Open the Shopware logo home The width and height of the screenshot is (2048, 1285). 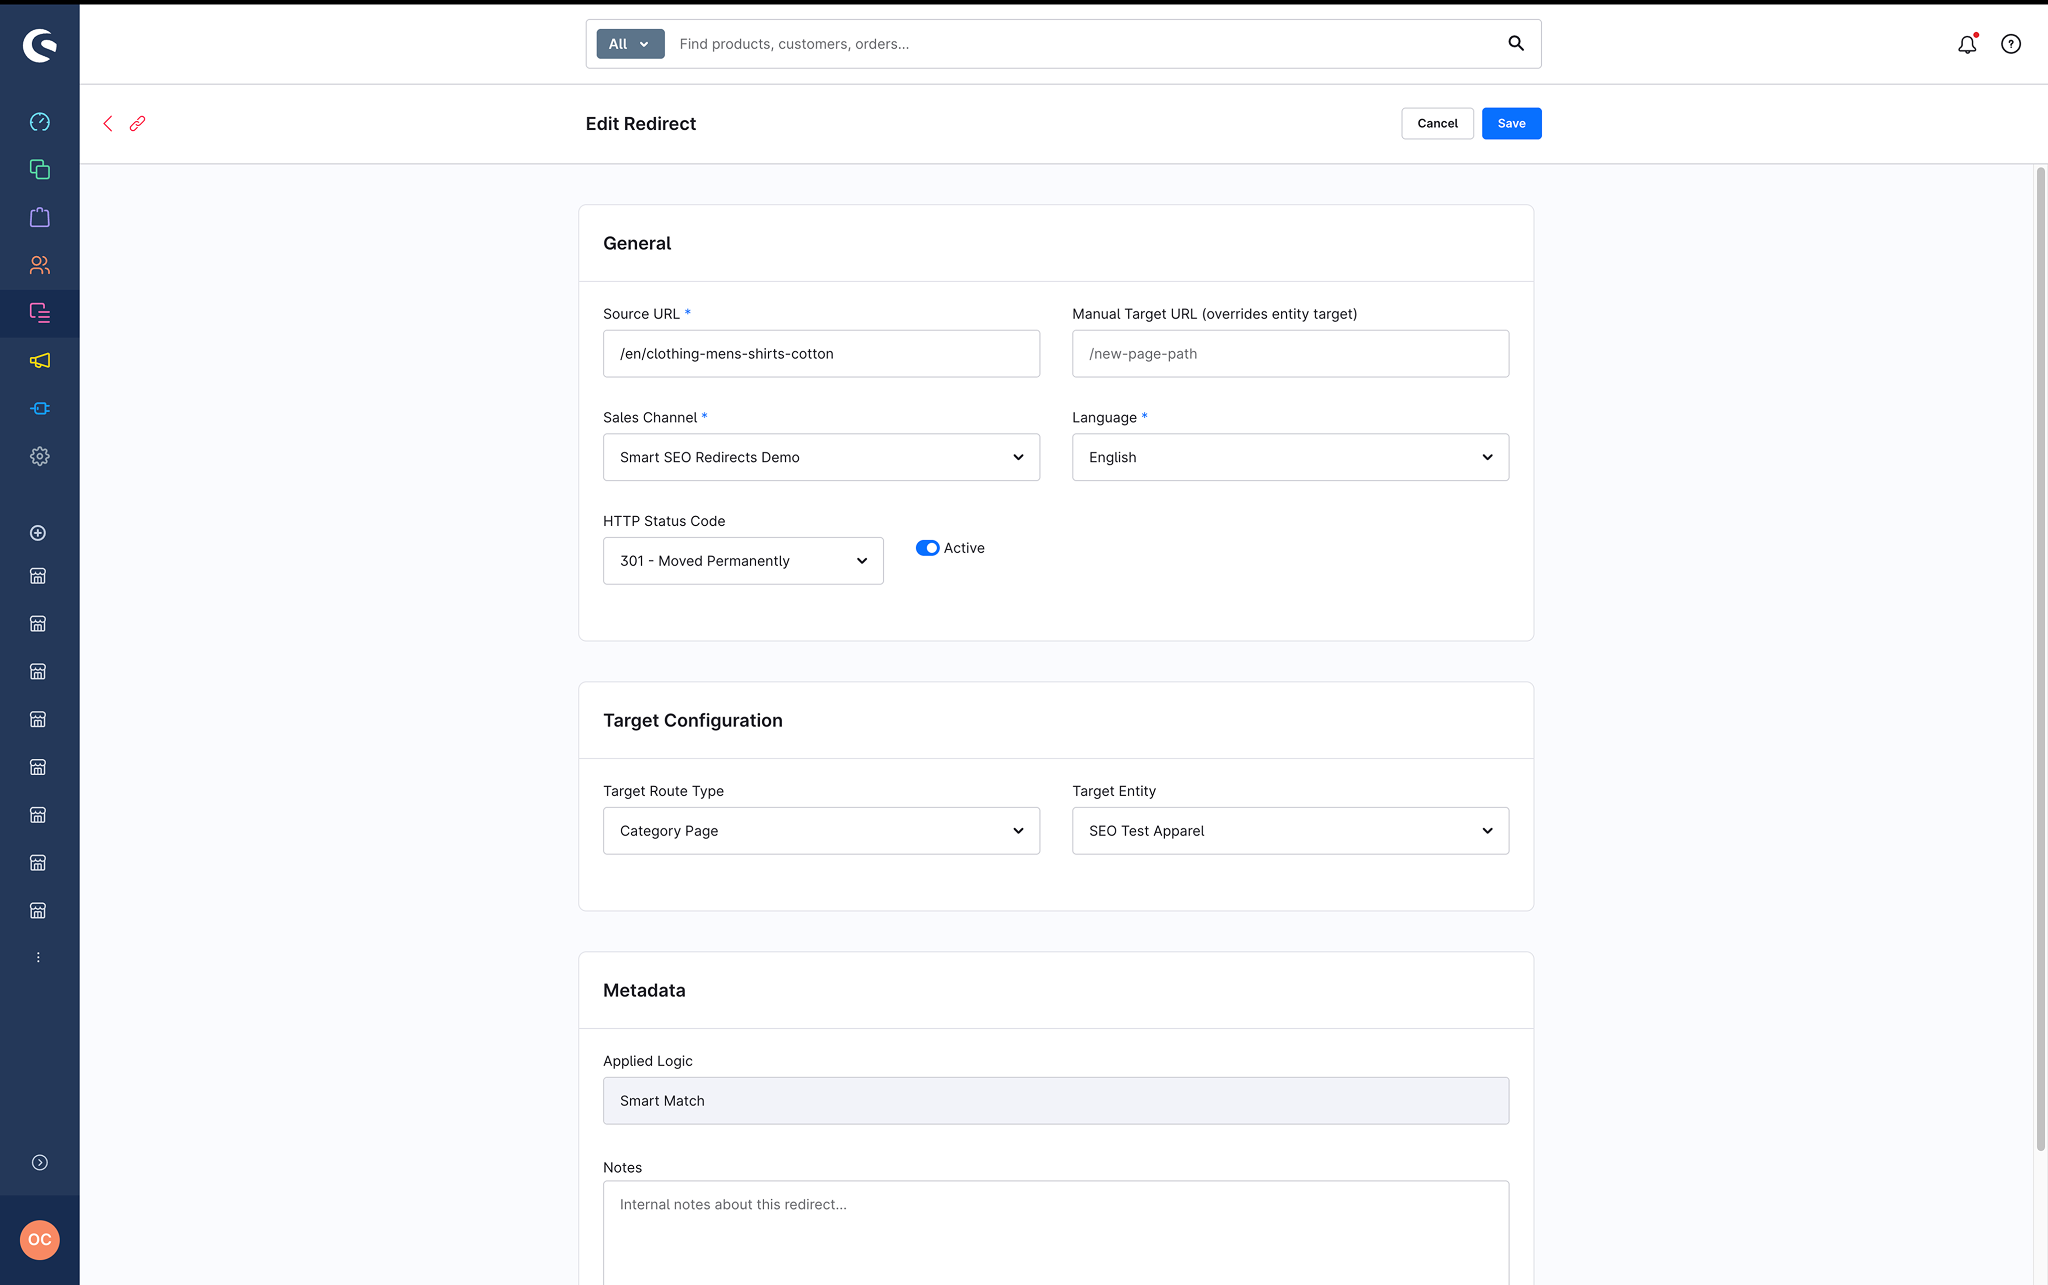[40, 45]
